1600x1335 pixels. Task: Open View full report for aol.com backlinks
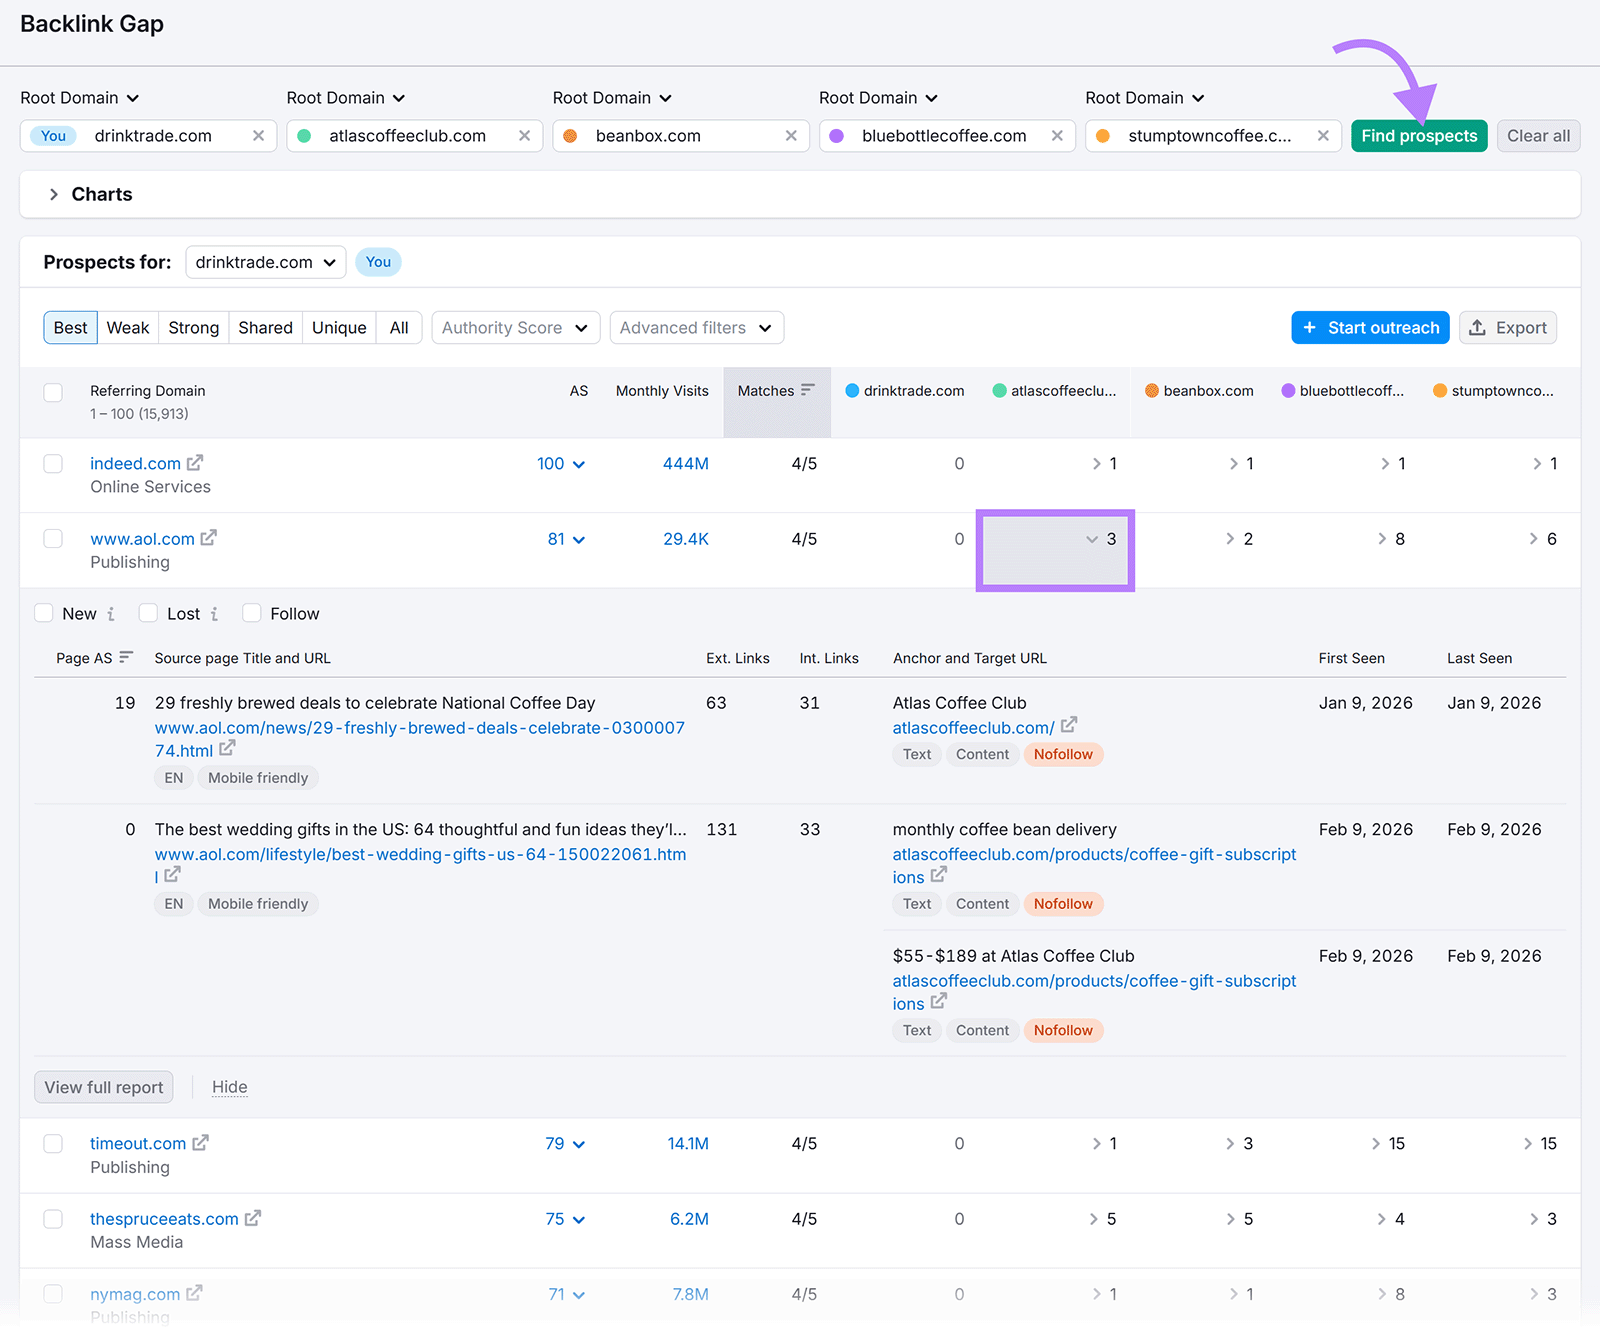(x=103, y=1086)
